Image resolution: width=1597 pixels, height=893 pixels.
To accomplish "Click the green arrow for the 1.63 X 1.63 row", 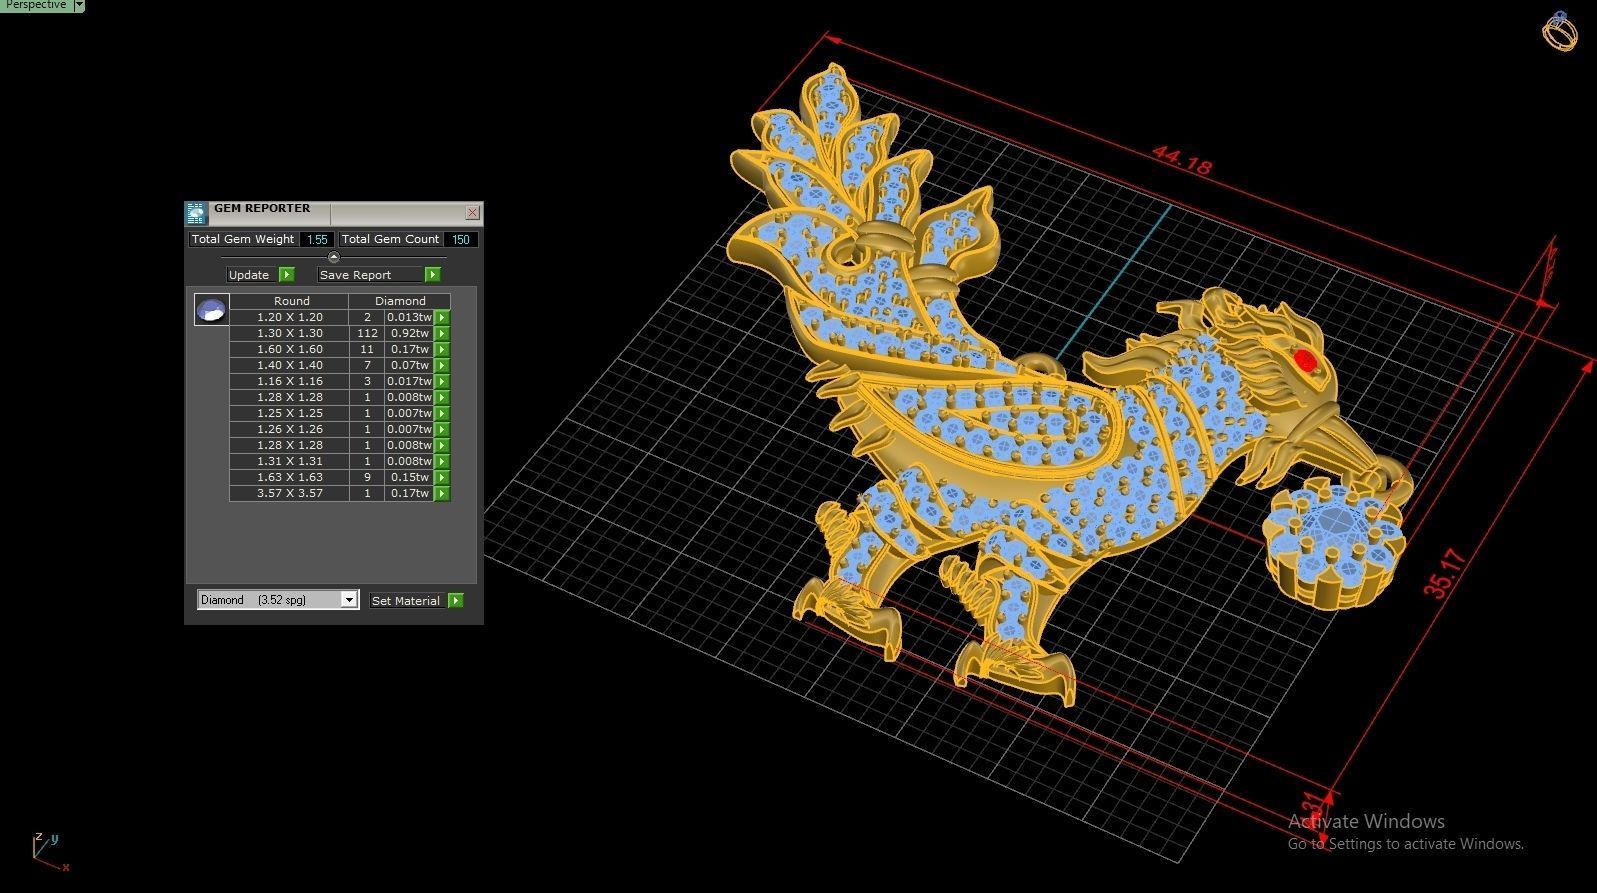I will tap(442, 477).
